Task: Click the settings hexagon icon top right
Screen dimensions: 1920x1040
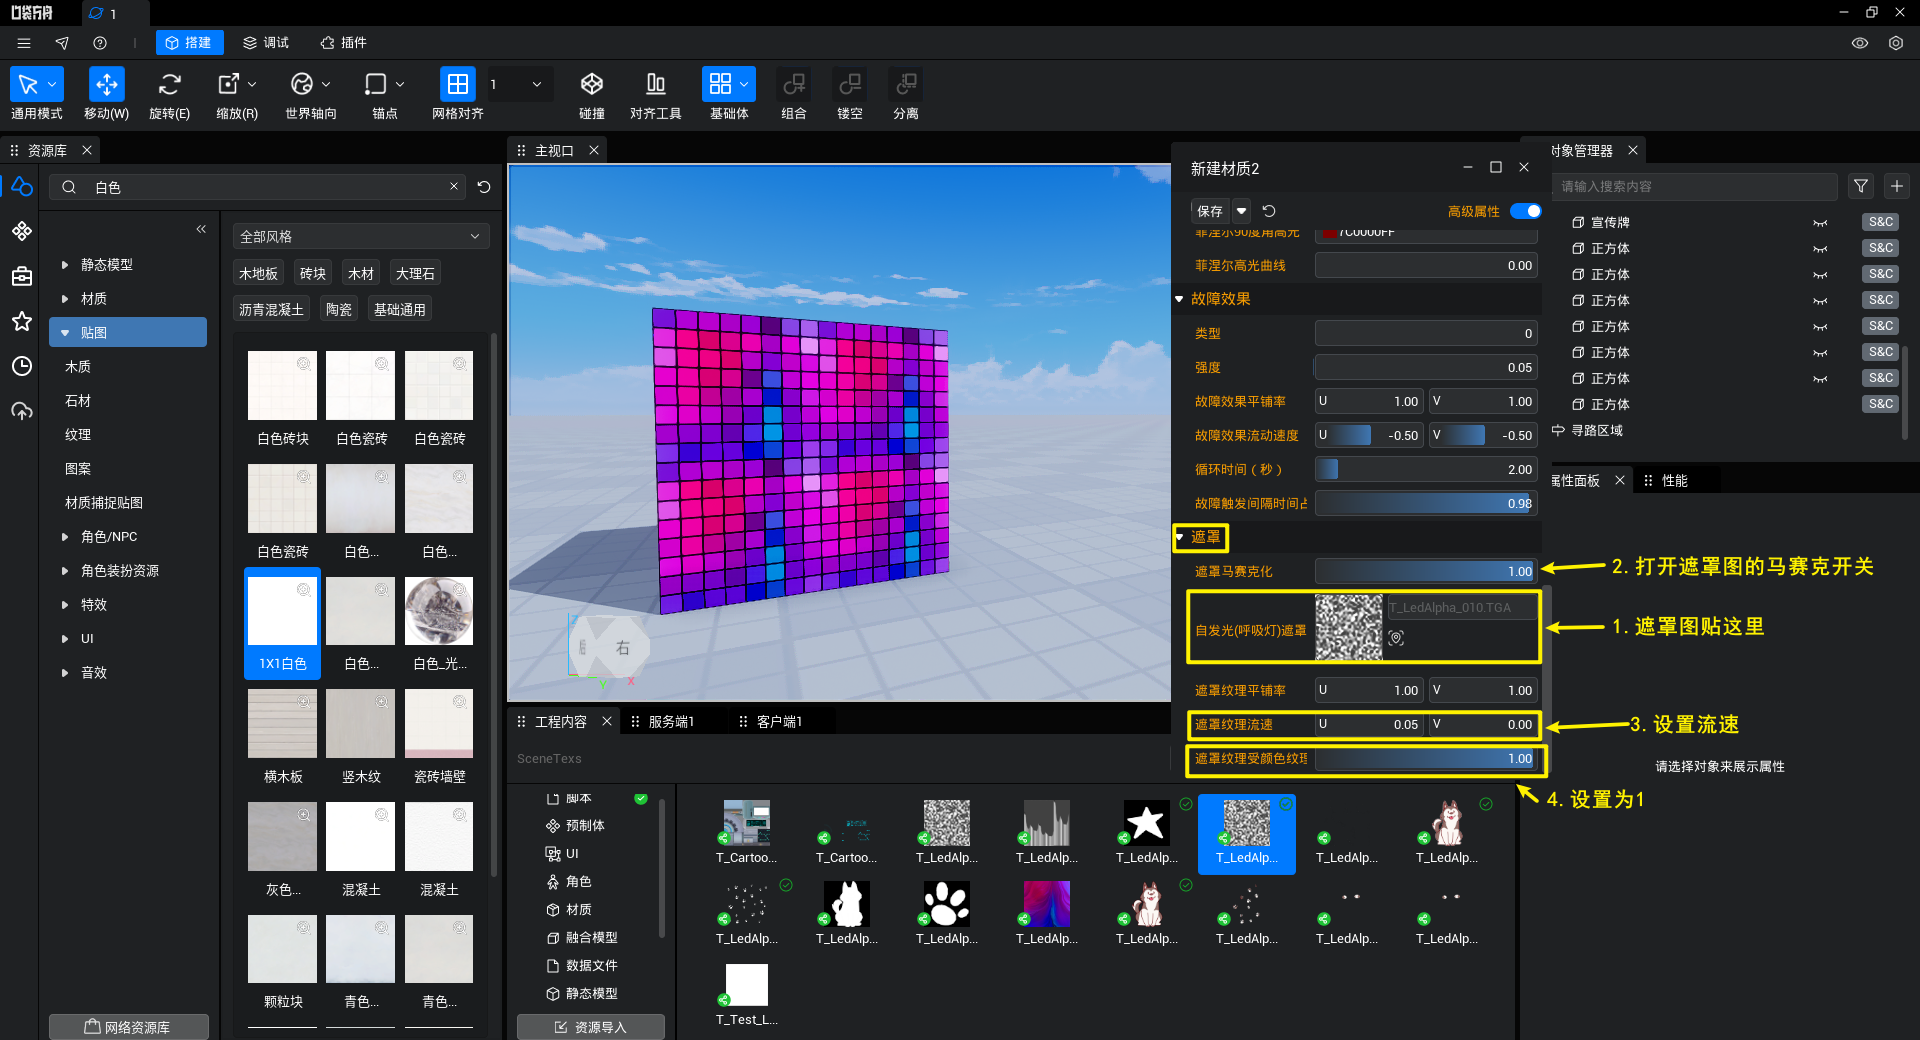Action: (x=1896, y=43)
